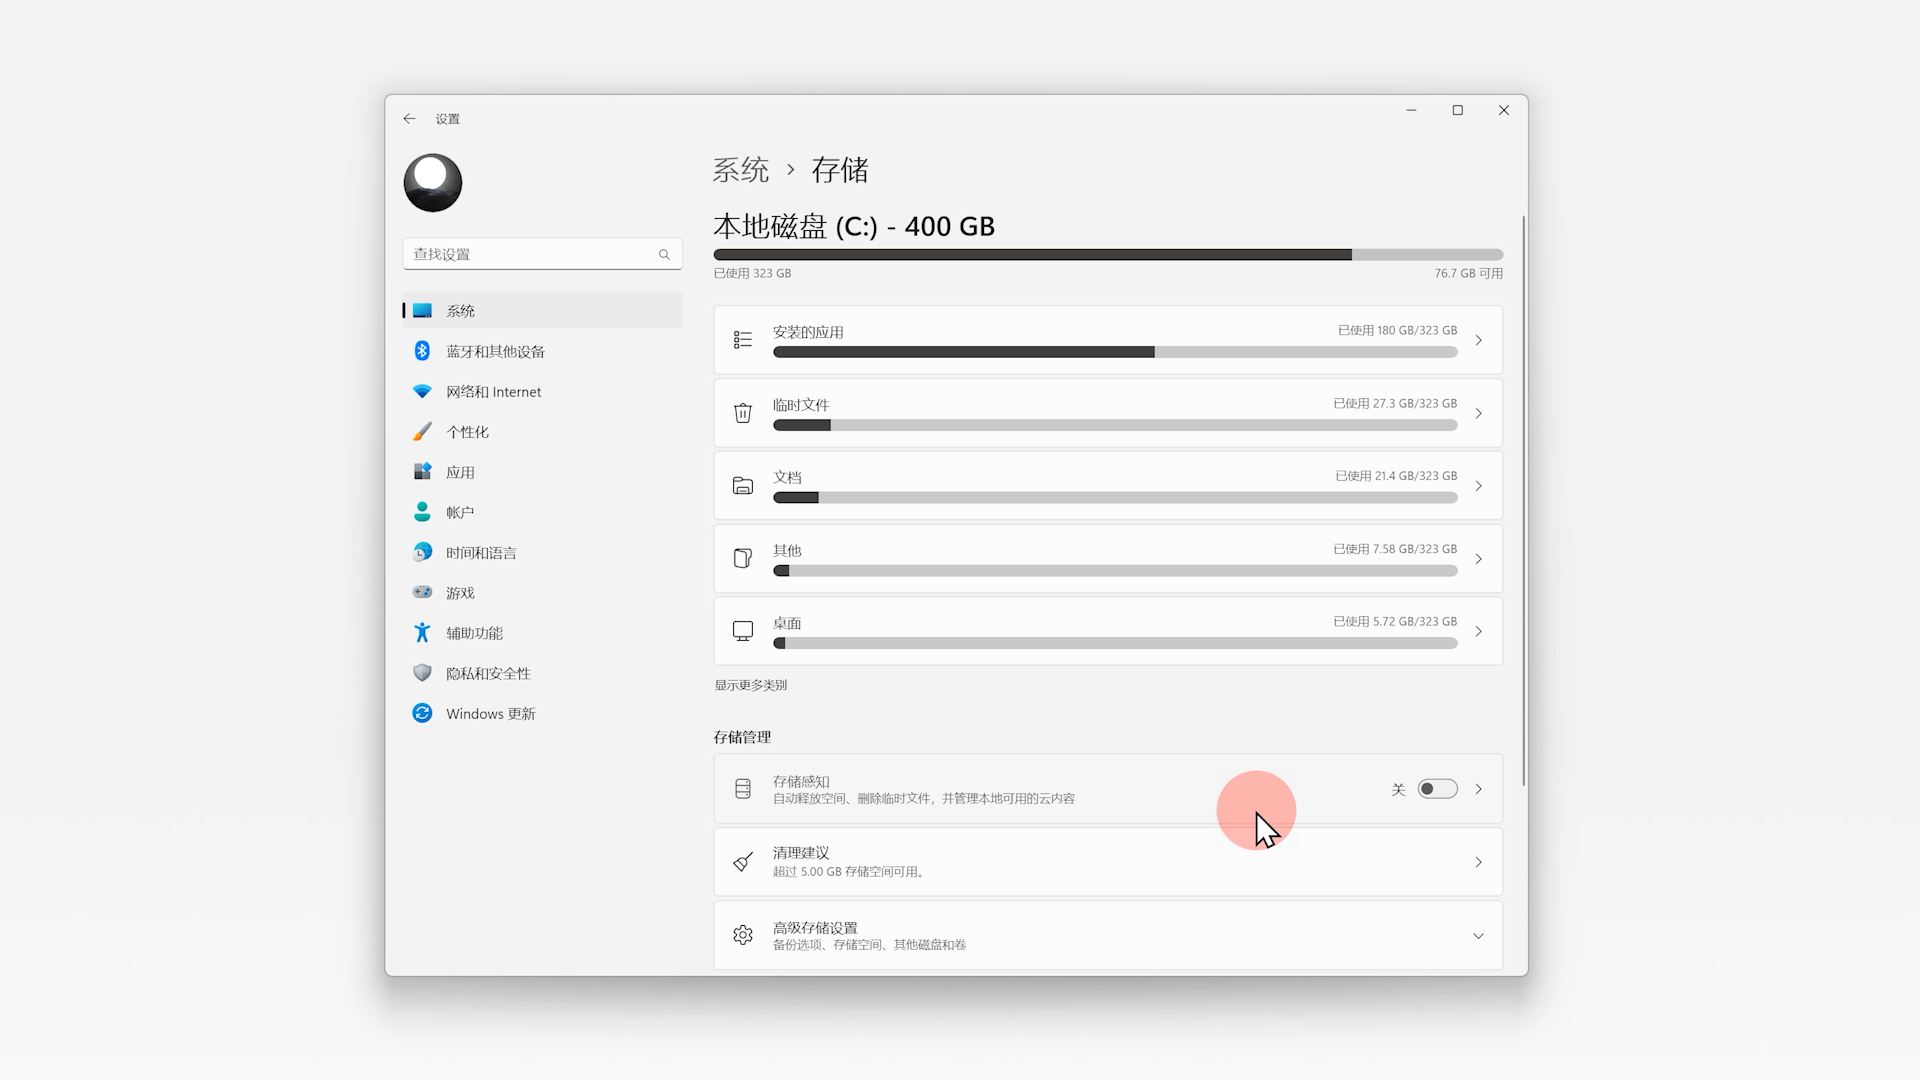Click the user profile avatar
1920x1080 pixels.
coord(433,183)
